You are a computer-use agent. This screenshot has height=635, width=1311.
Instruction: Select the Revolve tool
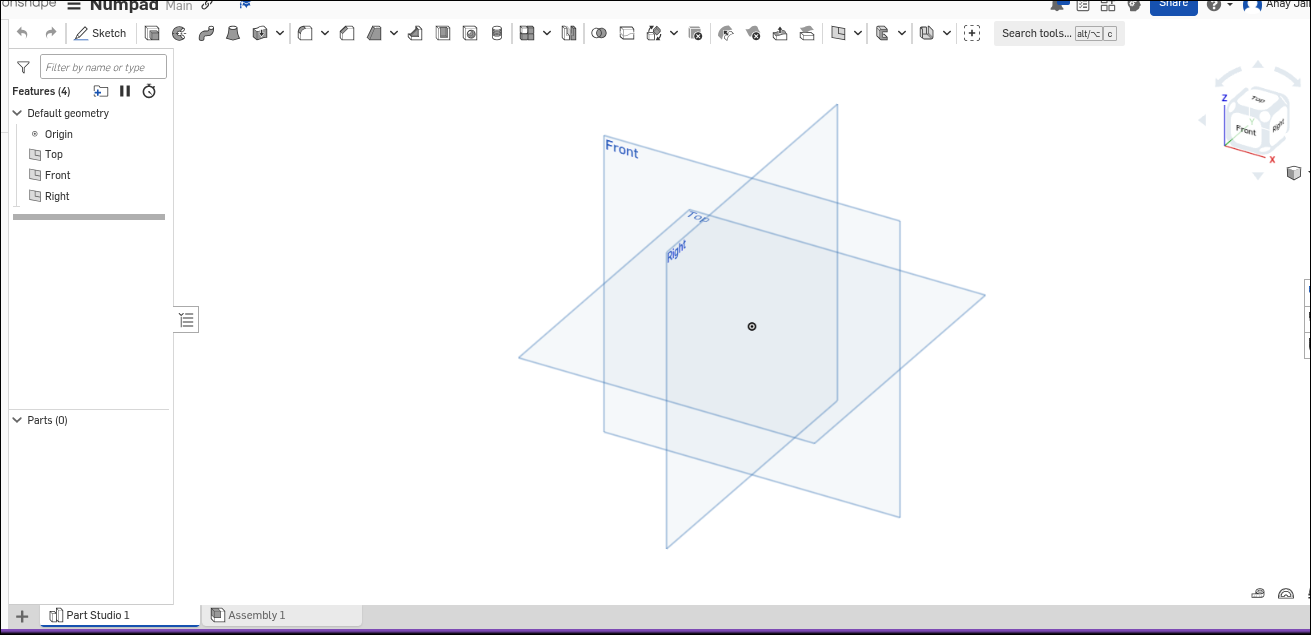pyautogui.click(x=180, y=33)
